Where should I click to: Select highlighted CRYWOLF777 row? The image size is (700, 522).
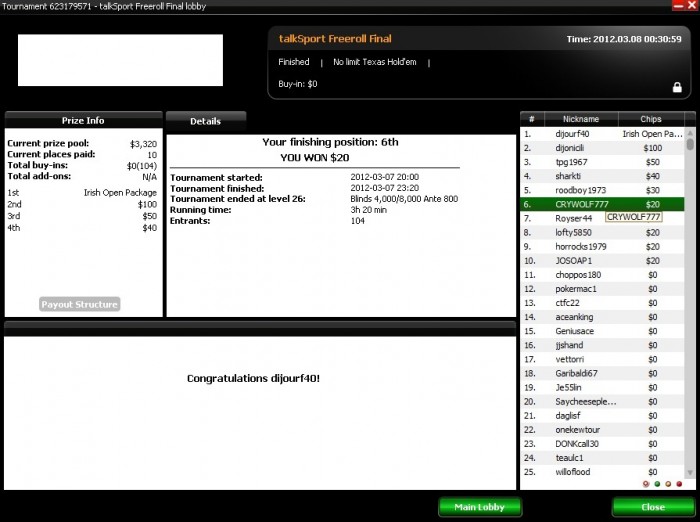602,204
